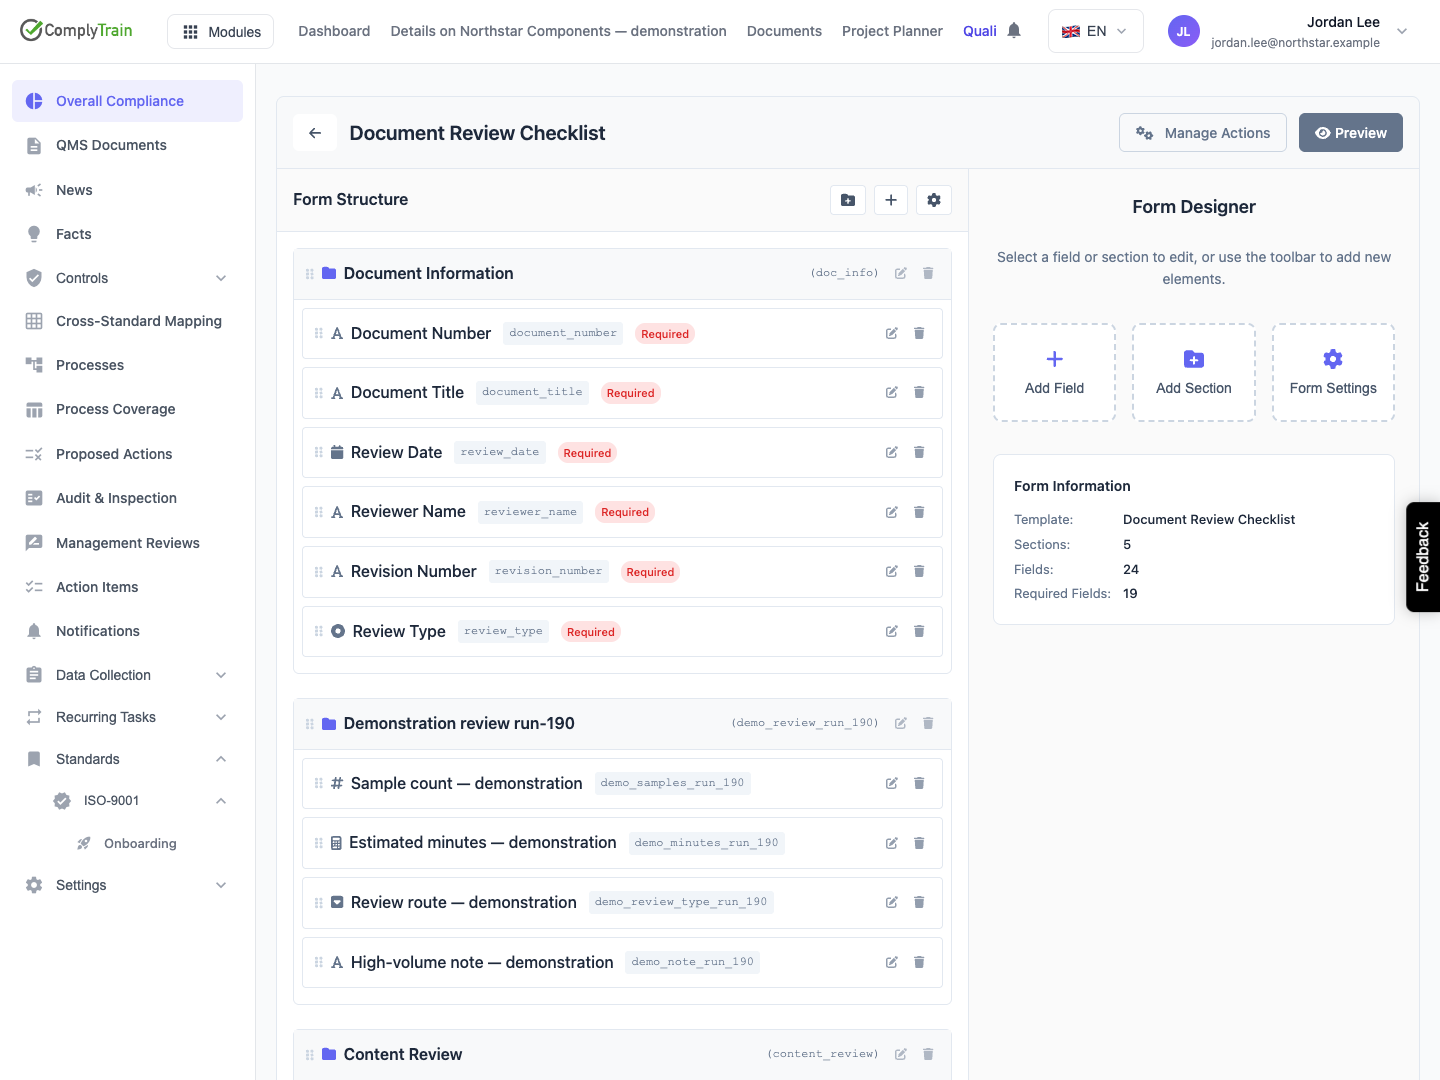1440x1080 pixels.
Task: Select the Quali tab in top navigation
Action: (980, 31)
